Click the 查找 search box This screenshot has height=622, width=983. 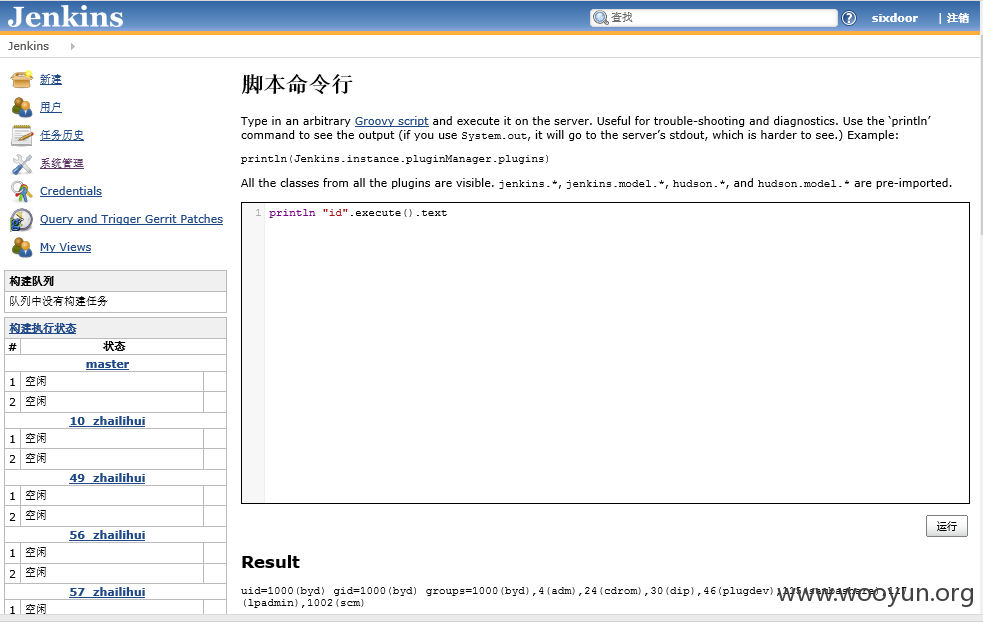[x=713, y=18]
